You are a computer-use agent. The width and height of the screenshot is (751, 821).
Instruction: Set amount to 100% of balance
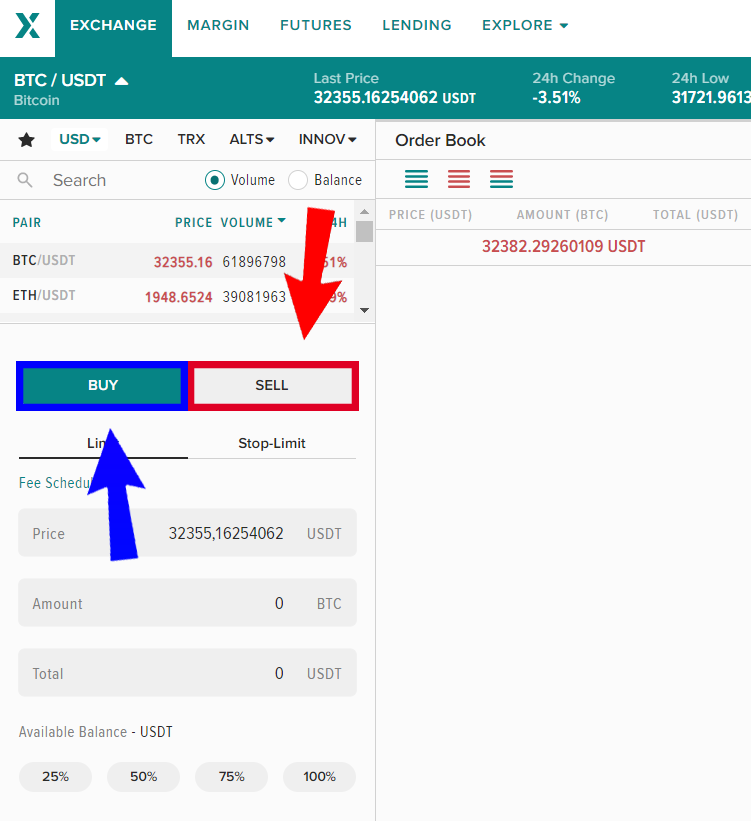tap(319, 776)
